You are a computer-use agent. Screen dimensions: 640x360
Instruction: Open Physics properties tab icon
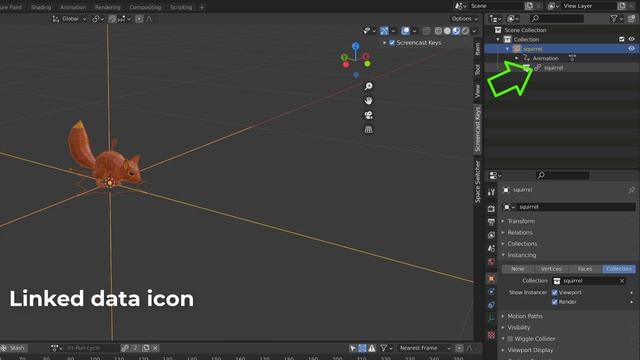click(491, 291)
